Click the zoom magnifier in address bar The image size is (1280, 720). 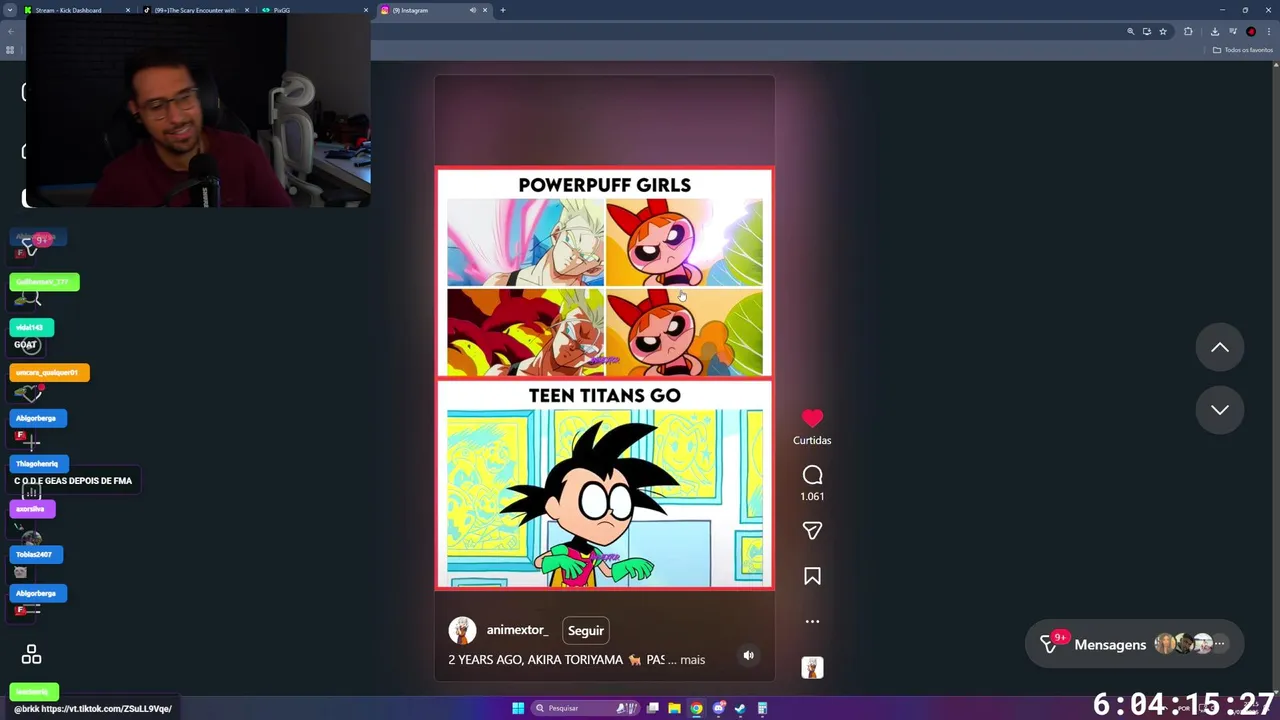1131,31
